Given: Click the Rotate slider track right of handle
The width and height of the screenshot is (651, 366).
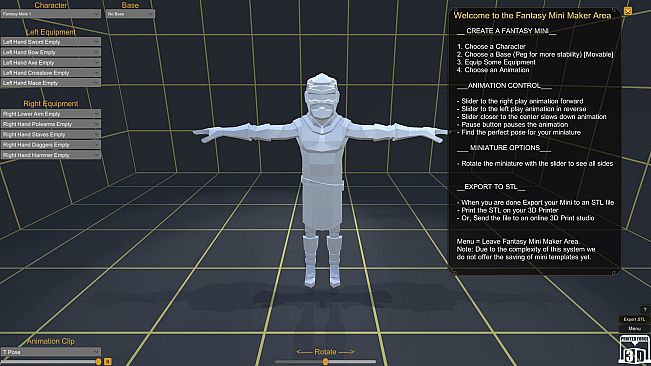Looking at the screenshot, I should click(x=352, y=362).
